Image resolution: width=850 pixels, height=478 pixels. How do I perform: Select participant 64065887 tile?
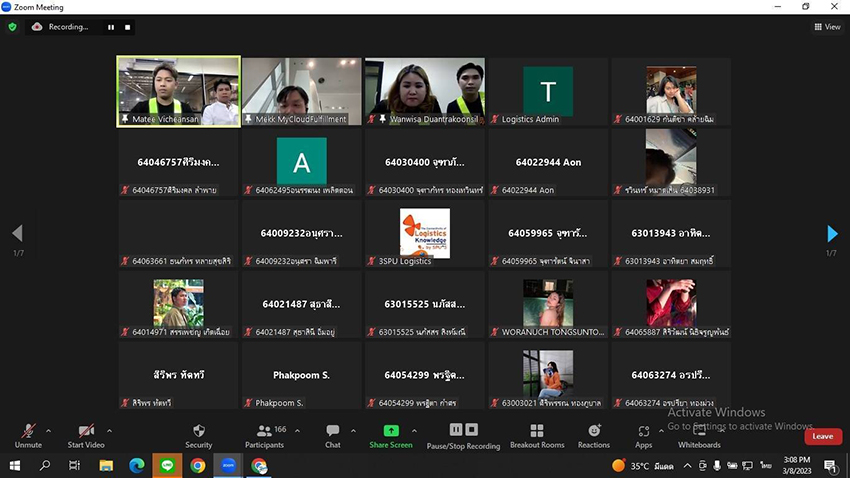(671, 305)
